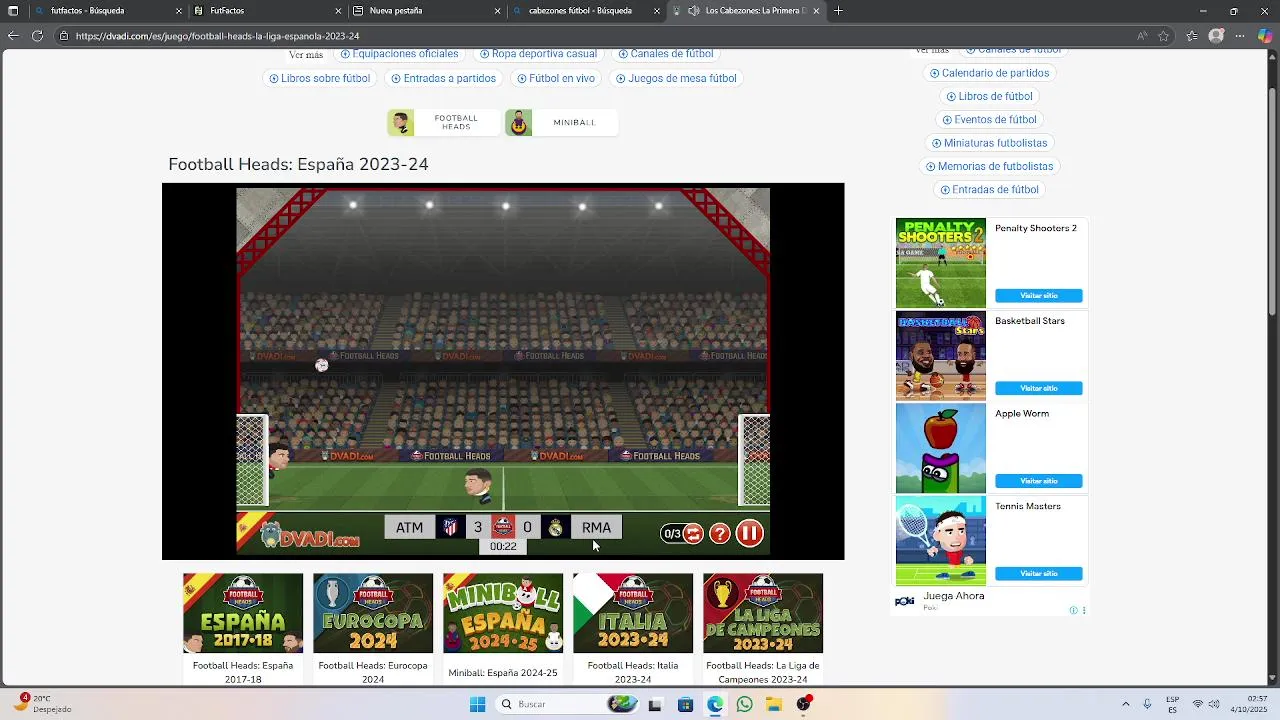1280x720 pixels.
Task: Click the Penalty Shooters 2 ad image
Action: [x=941, y=263]
